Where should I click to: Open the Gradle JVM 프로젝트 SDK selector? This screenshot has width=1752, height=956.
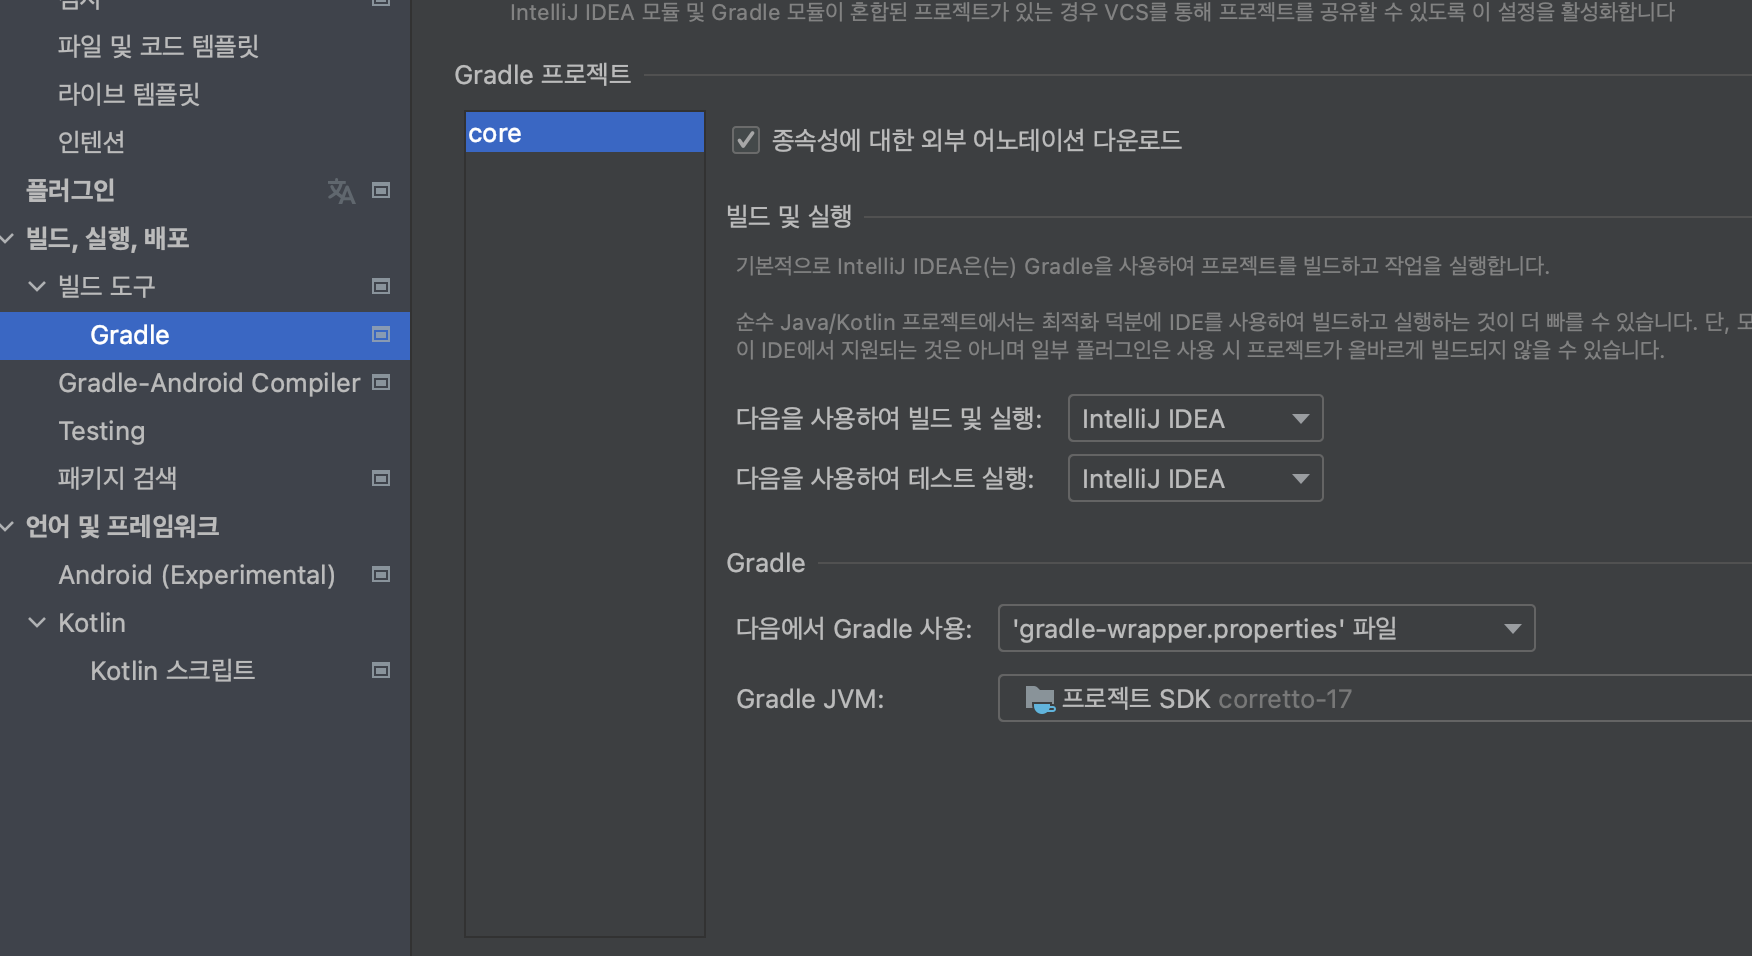(1375, 698)
